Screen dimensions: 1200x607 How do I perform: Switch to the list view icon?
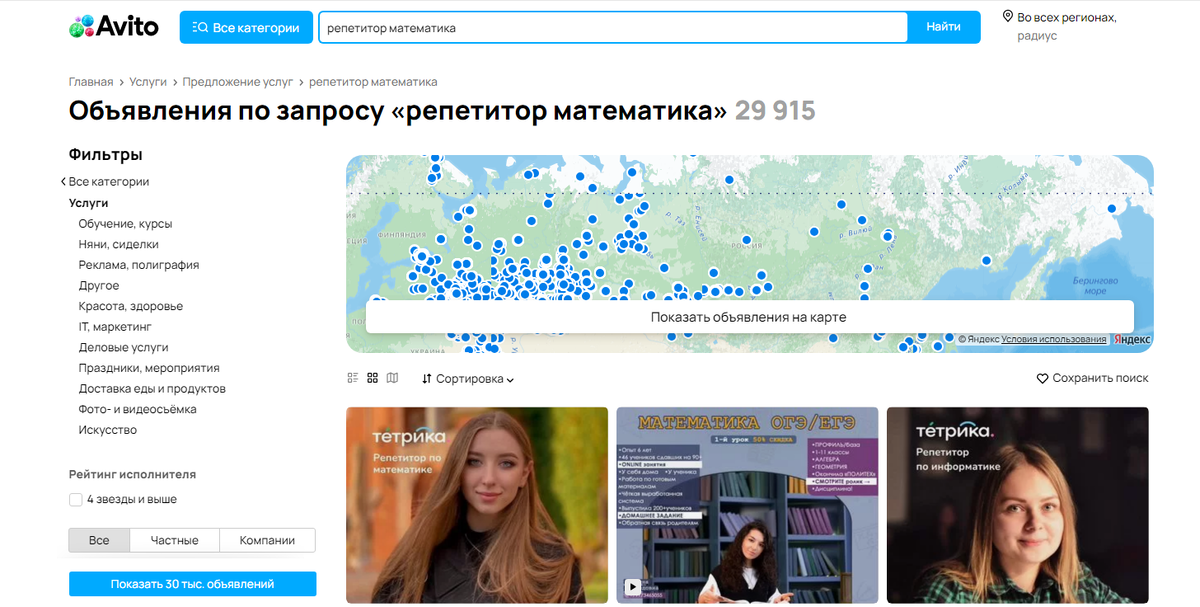[x=352, y=378]
